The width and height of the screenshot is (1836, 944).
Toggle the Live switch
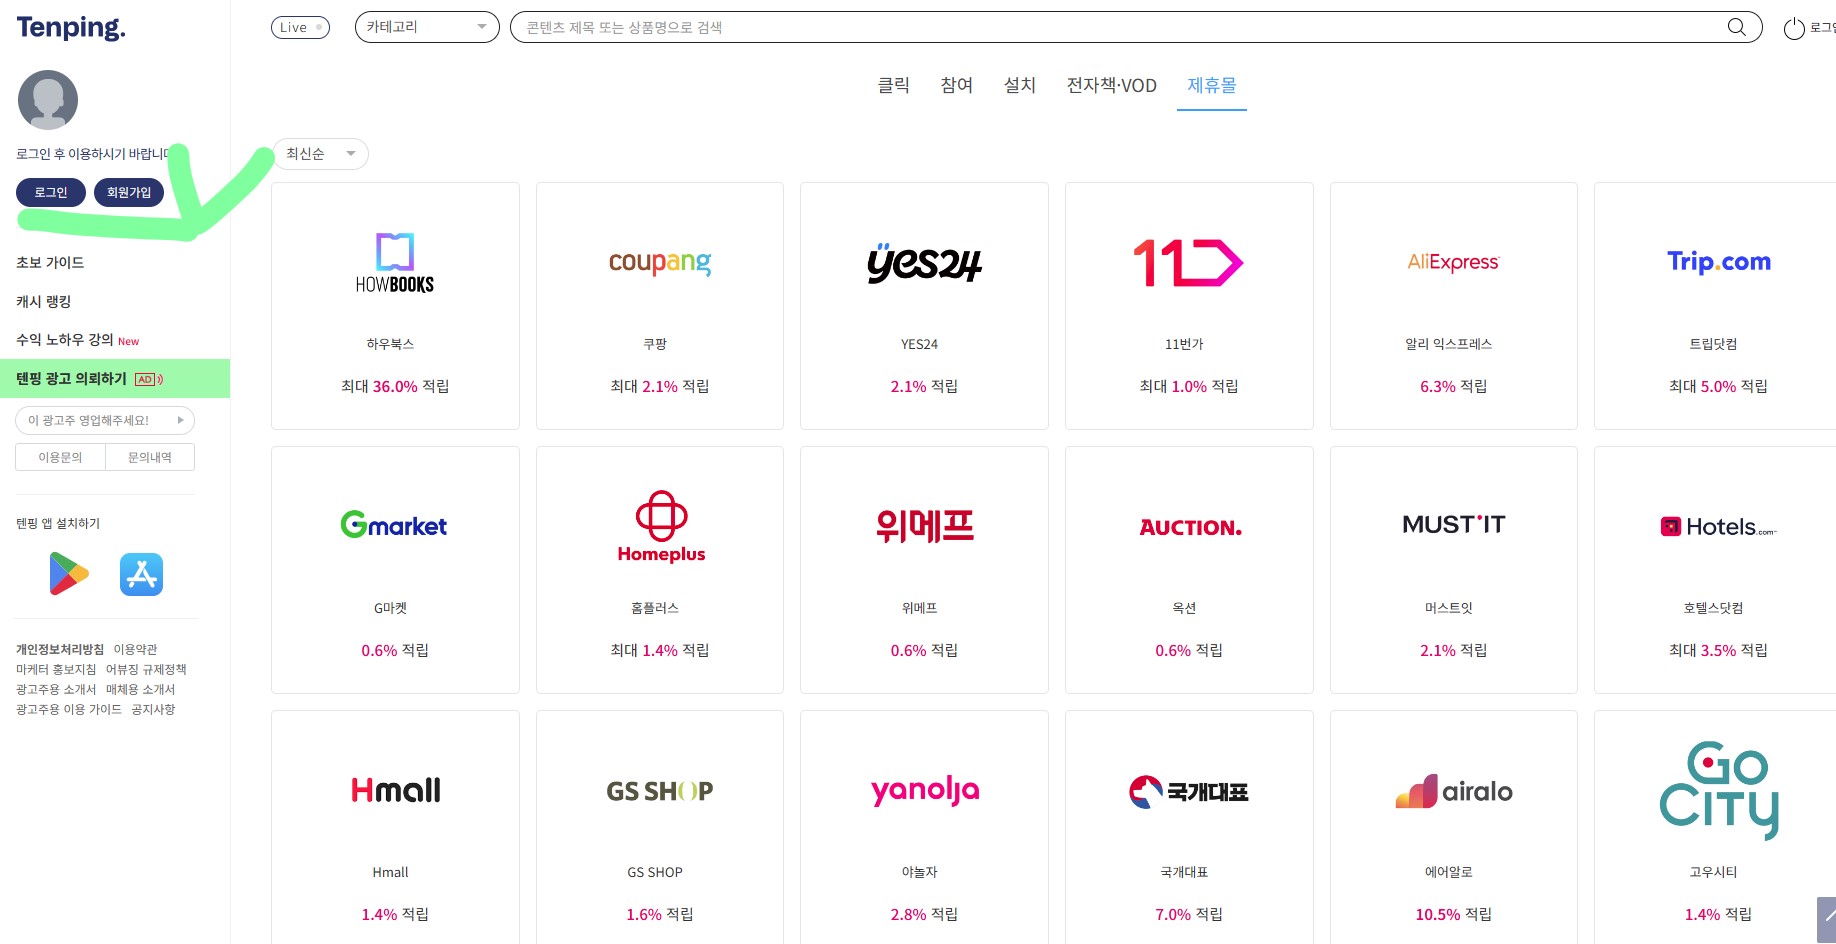coord(300,27)
